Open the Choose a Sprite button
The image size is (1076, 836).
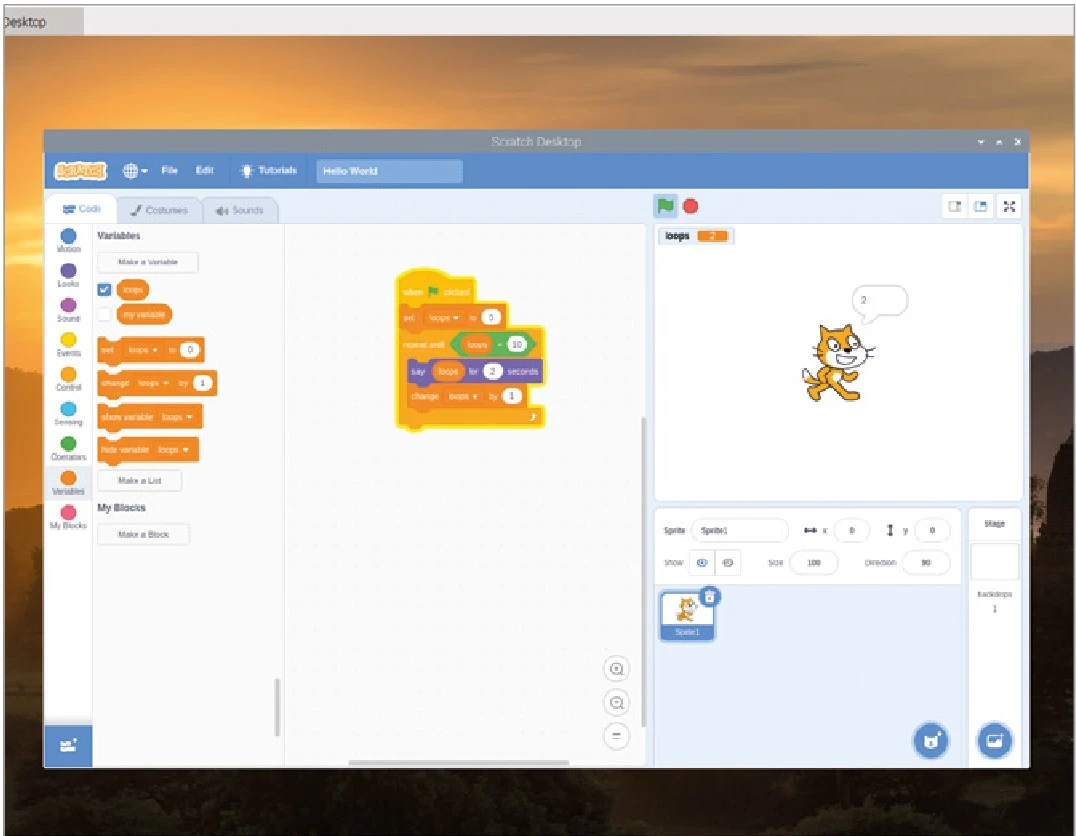(930, 741)
